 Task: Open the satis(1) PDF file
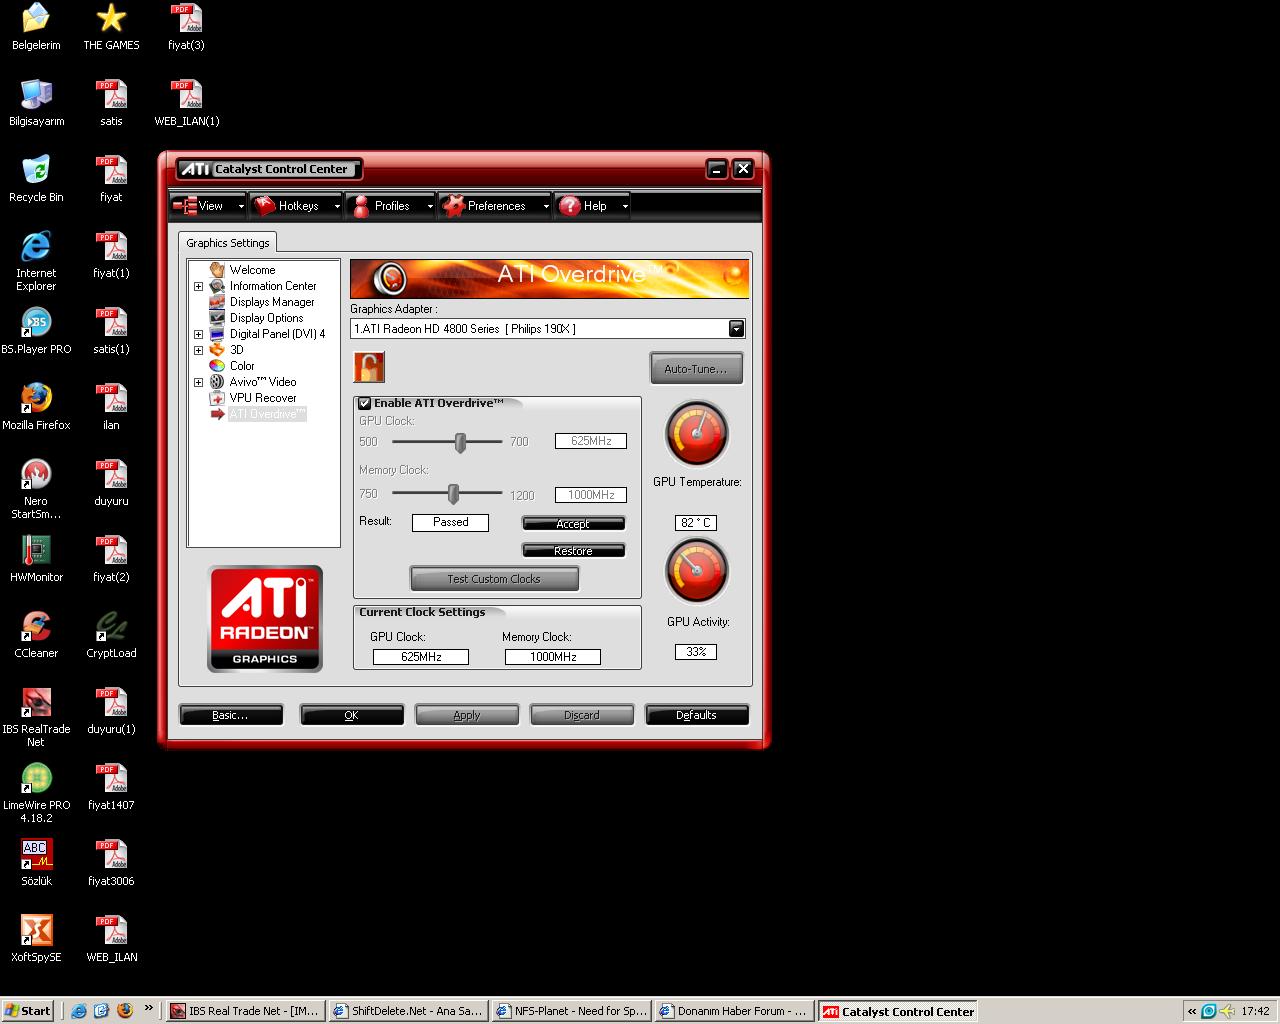click(x=111, y=331)
